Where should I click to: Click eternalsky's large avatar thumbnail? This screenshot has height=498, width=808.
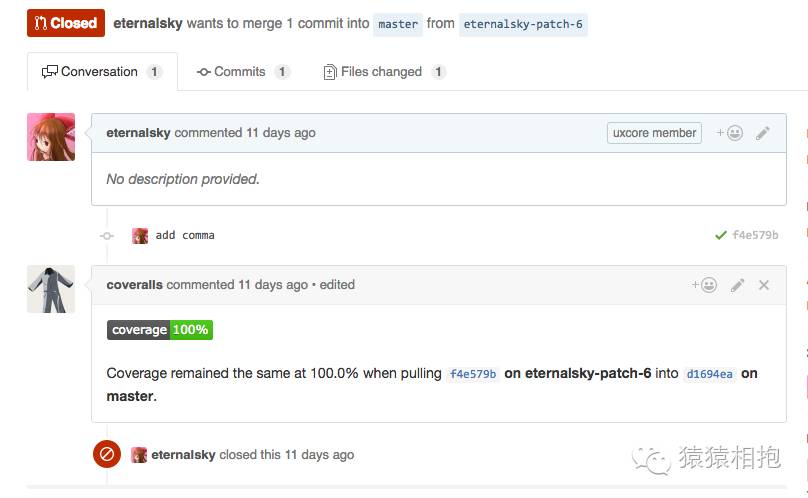(x=51, y=137)
